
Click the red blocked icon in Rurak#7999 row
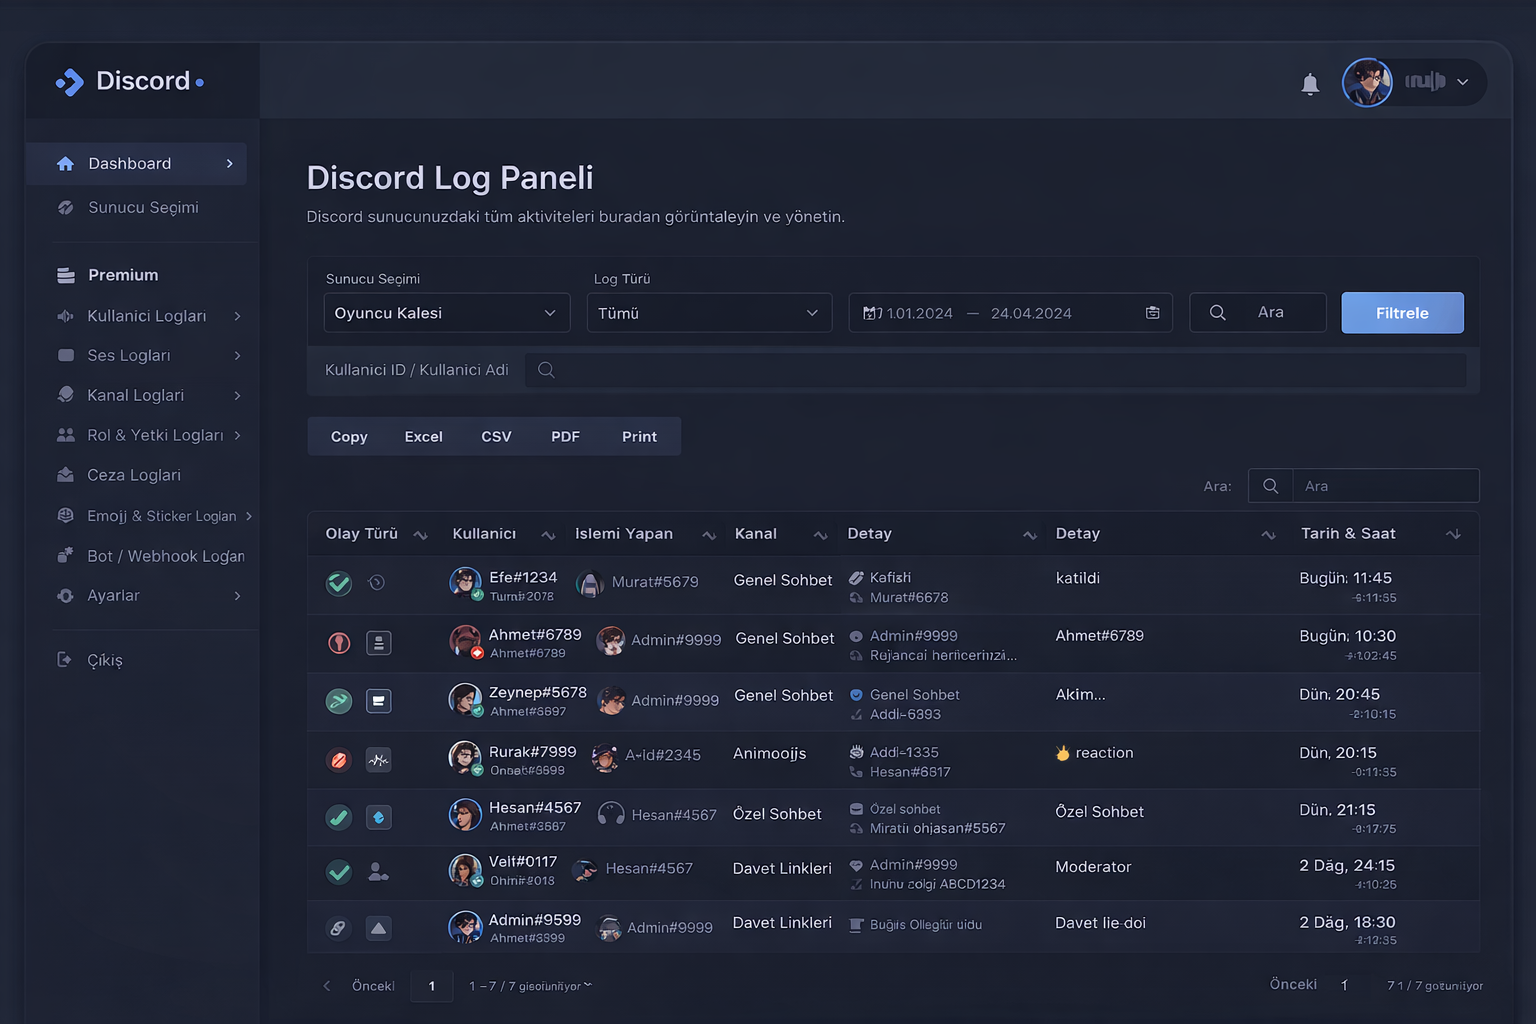(339, 760)
